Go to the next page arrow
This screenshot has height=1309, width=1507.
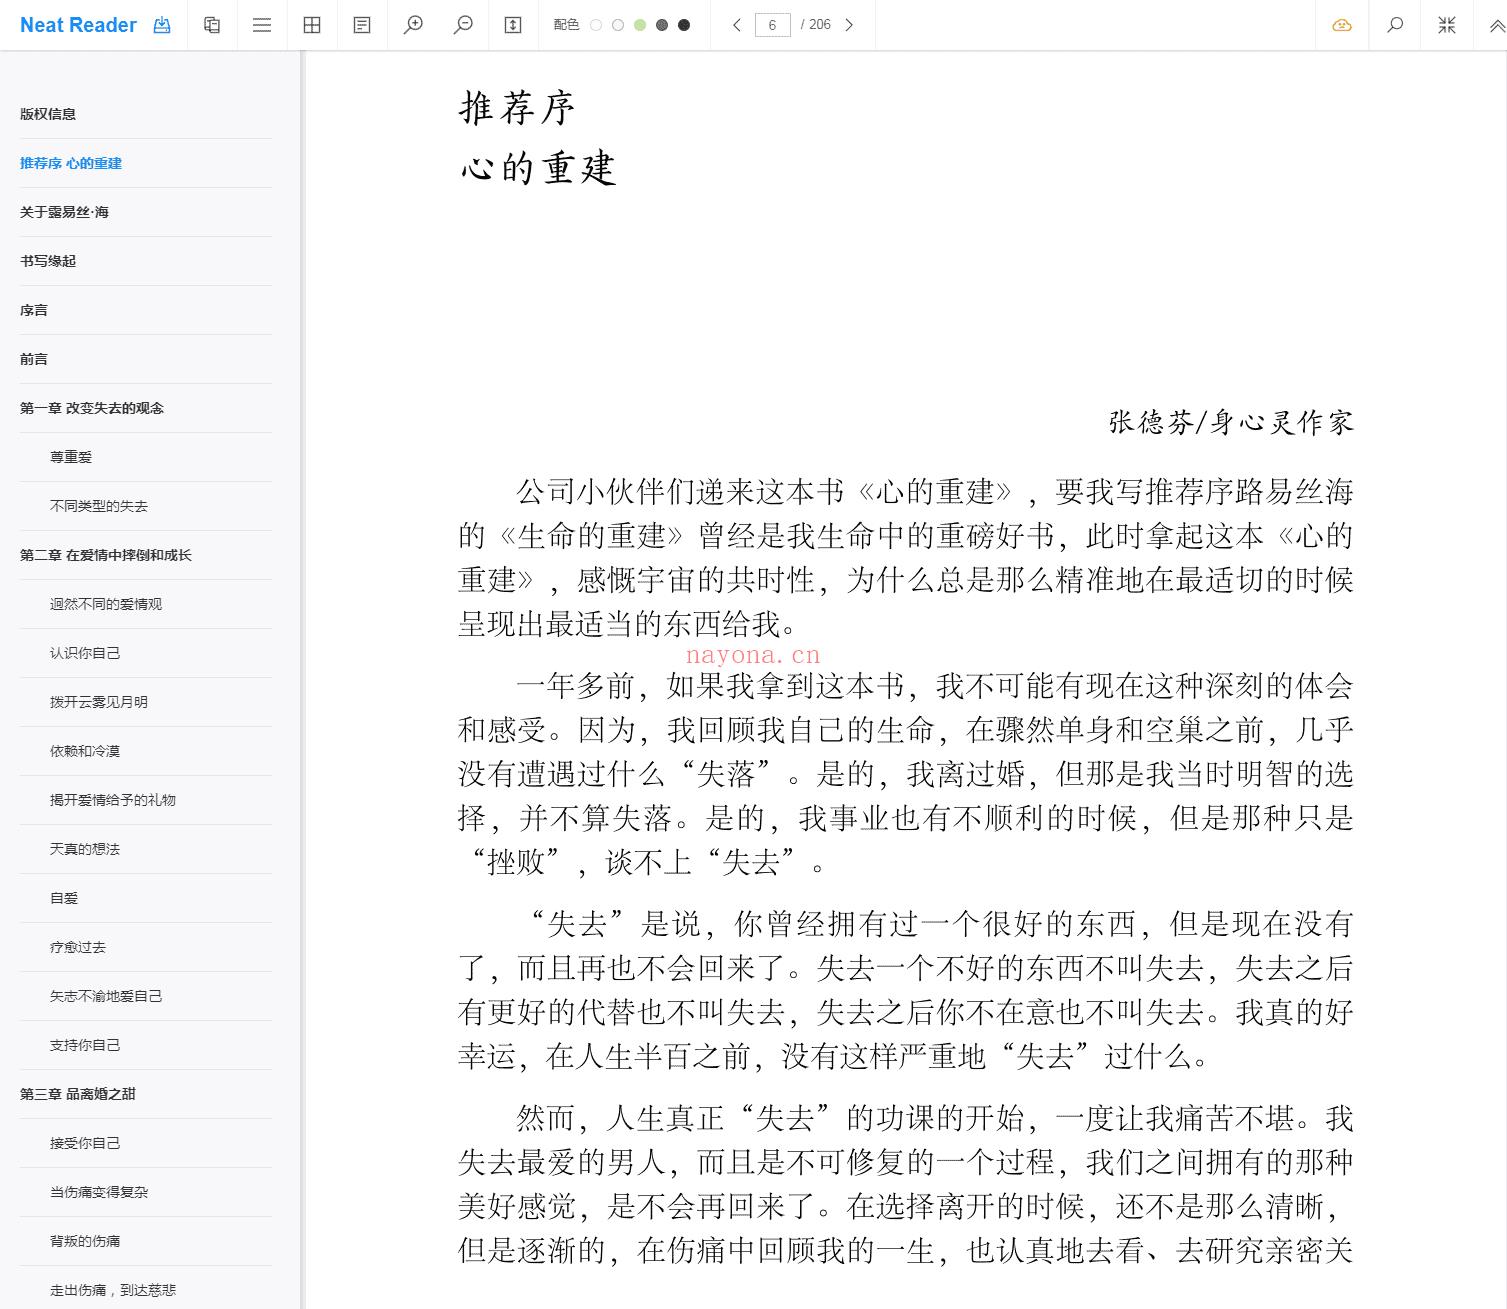[x=849, y=25]
